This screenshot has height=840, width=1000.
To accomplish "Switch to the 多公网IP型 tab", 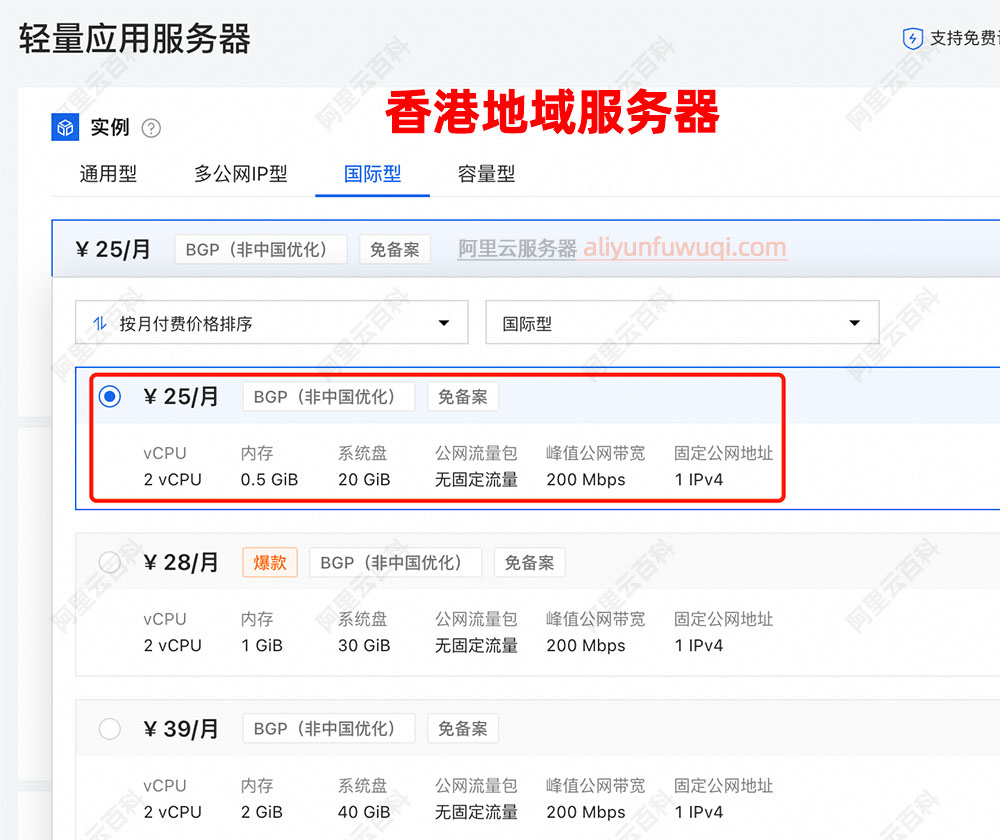I will [240, 173].
